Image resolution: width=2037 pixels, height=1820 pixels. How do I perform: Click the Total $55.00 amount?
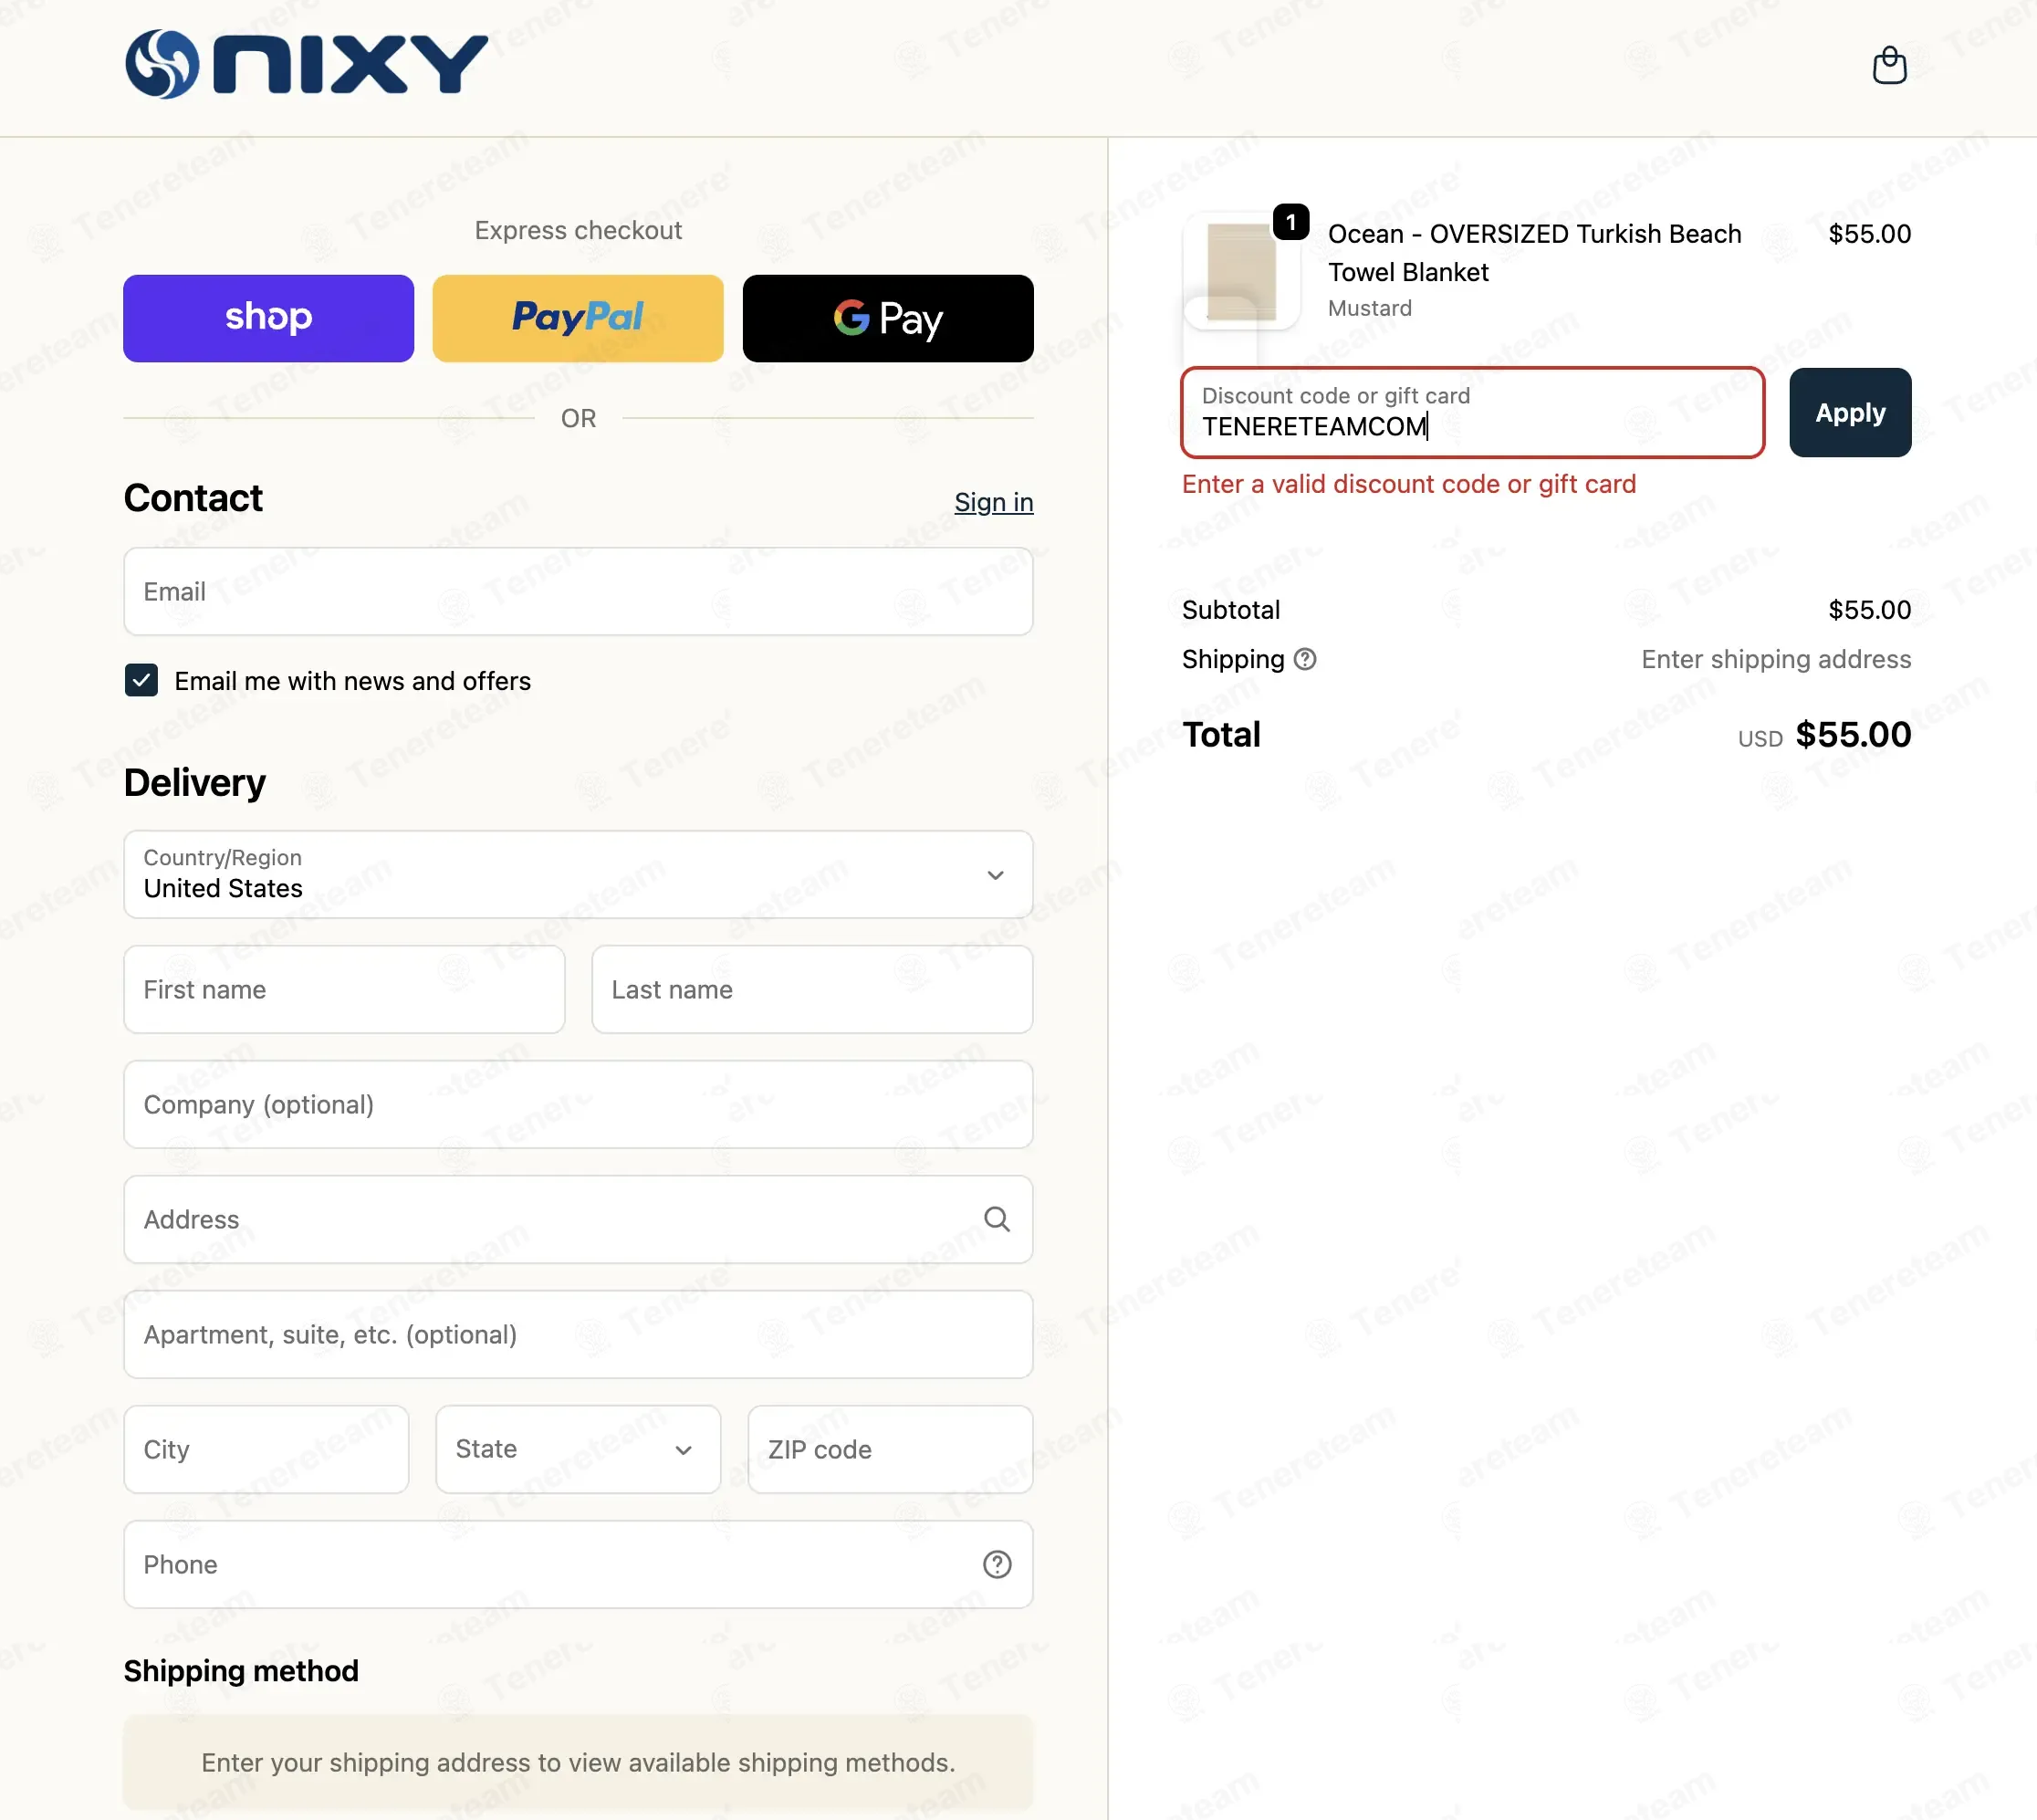1852,735
